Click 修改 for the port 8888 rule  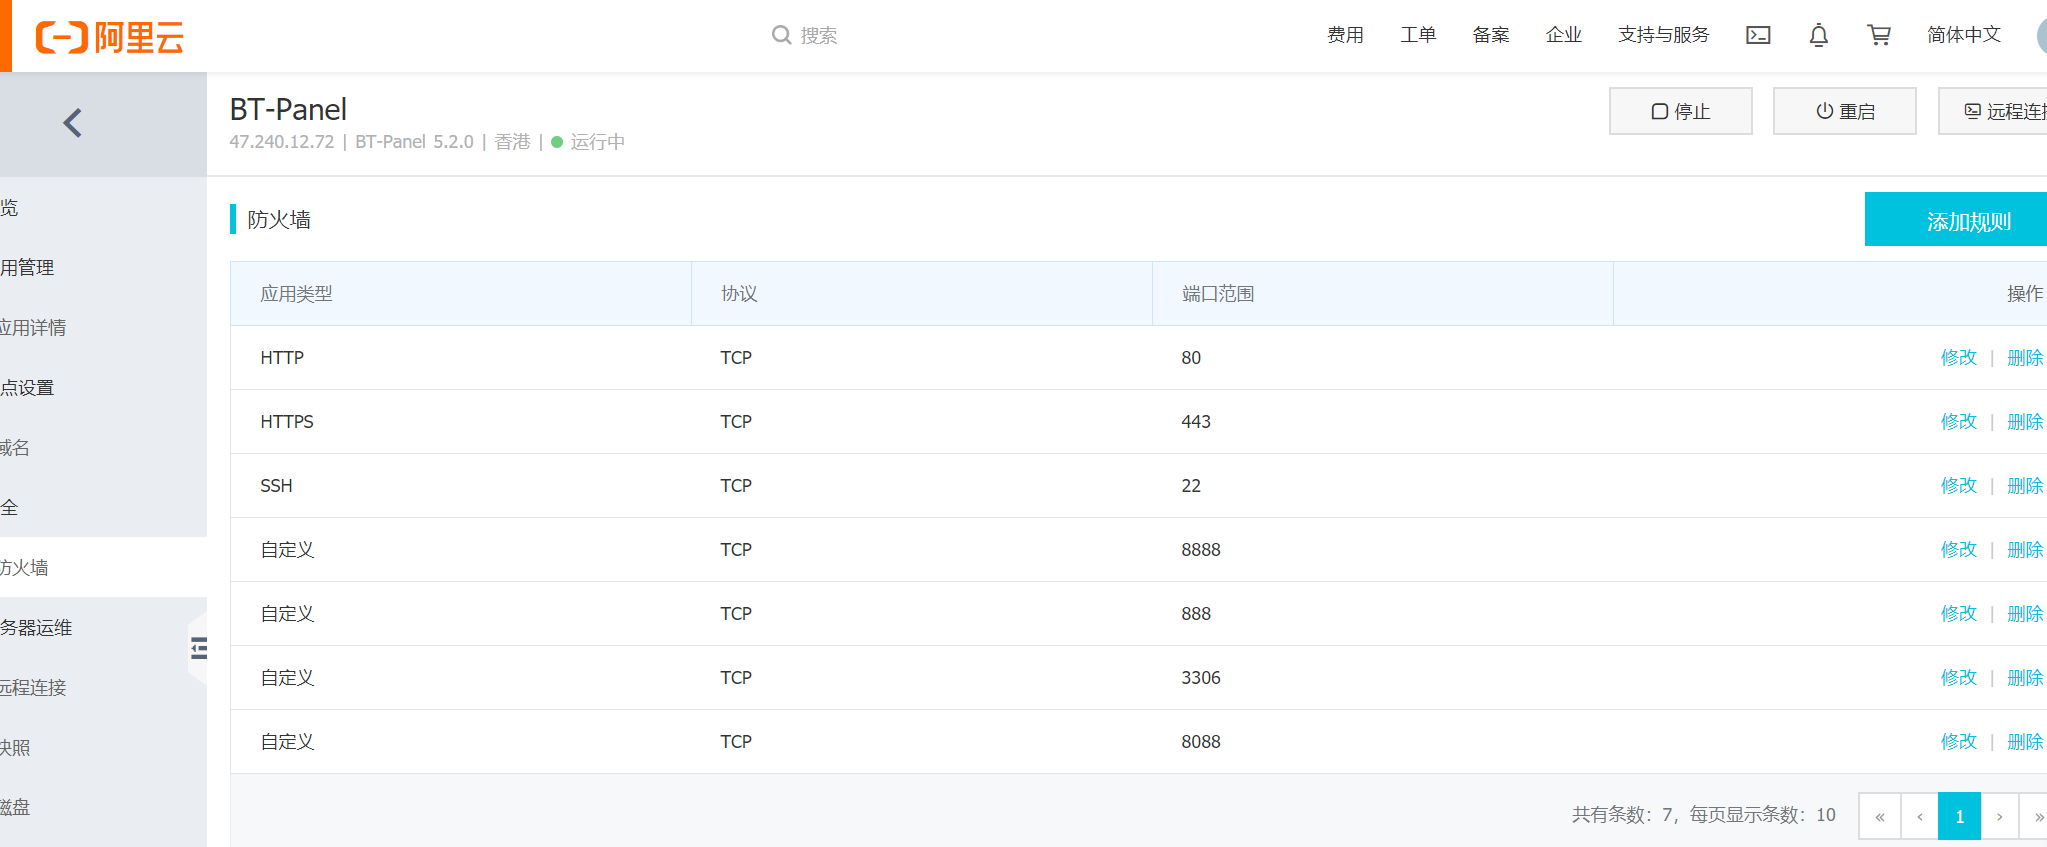point(1959,549)
